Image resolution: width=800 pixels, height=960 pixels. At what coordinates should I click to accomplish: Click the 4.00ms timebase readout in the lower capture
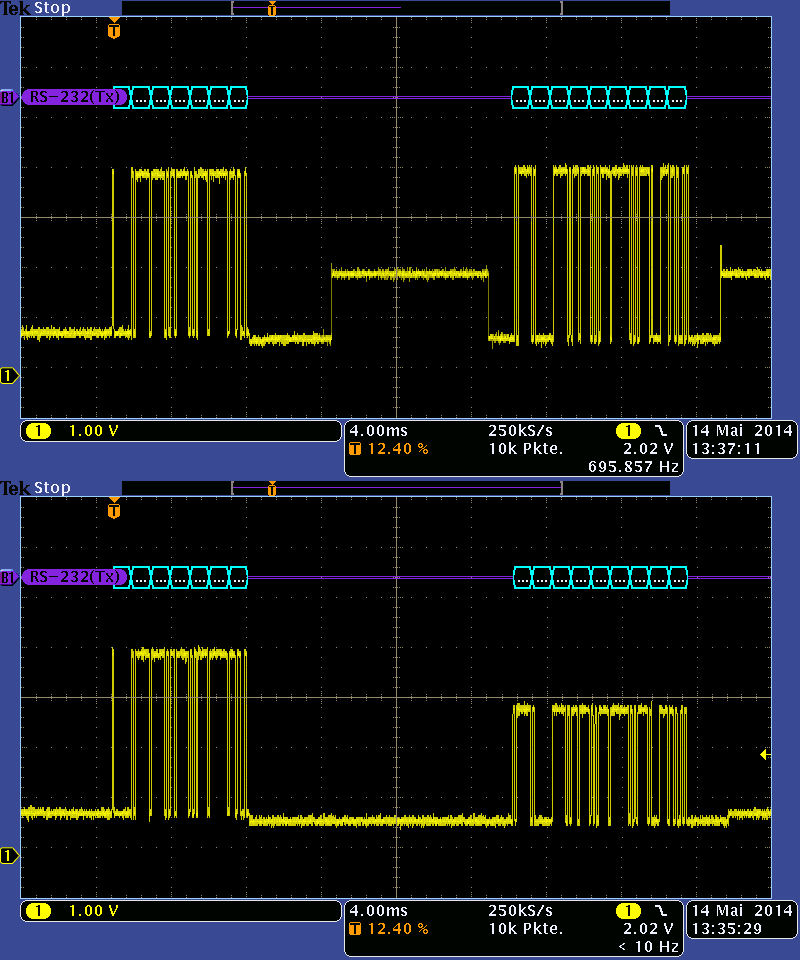(379, 911)
